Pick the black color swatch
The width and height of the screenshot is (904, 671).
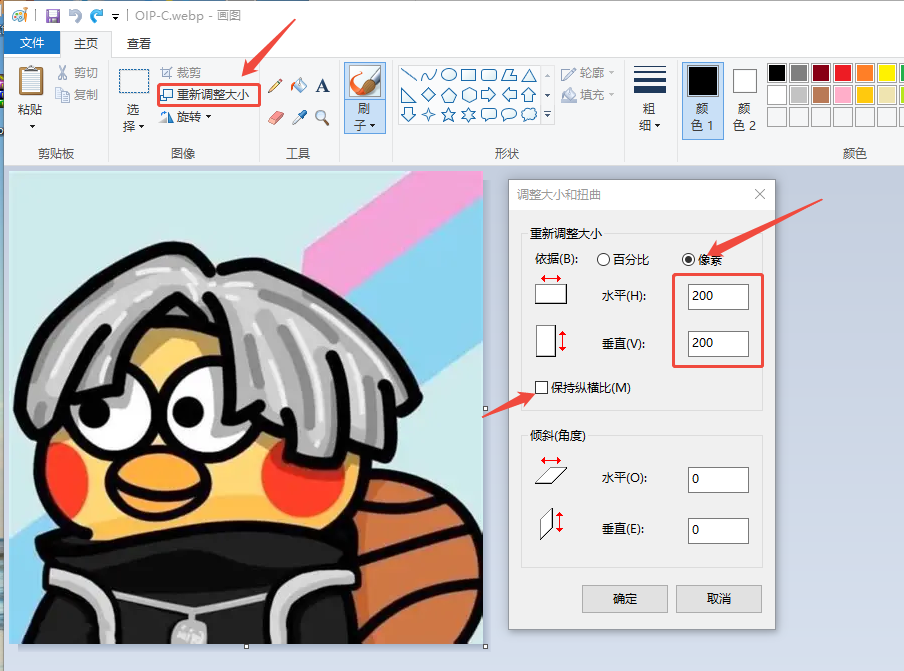click(777, 73)
